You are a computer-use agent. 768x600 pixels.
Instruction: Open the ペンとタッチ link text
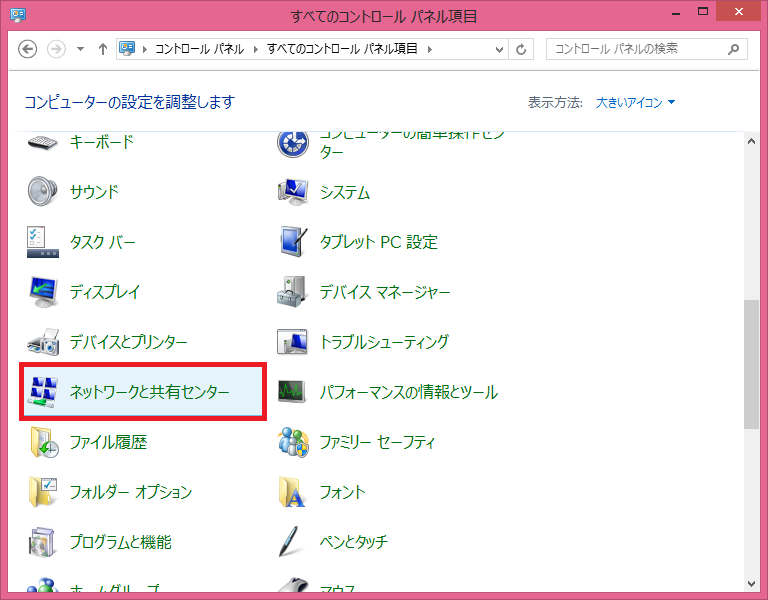tap(354, 542)
